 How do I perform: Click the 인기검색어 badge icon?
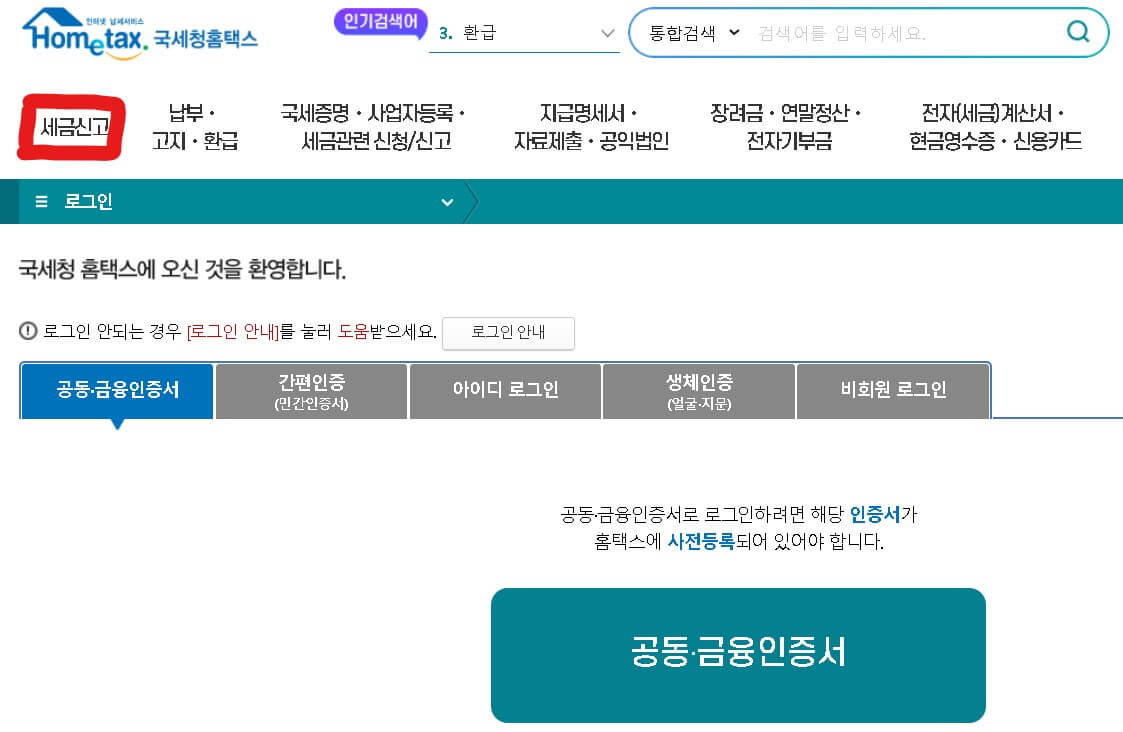point(380,23)
